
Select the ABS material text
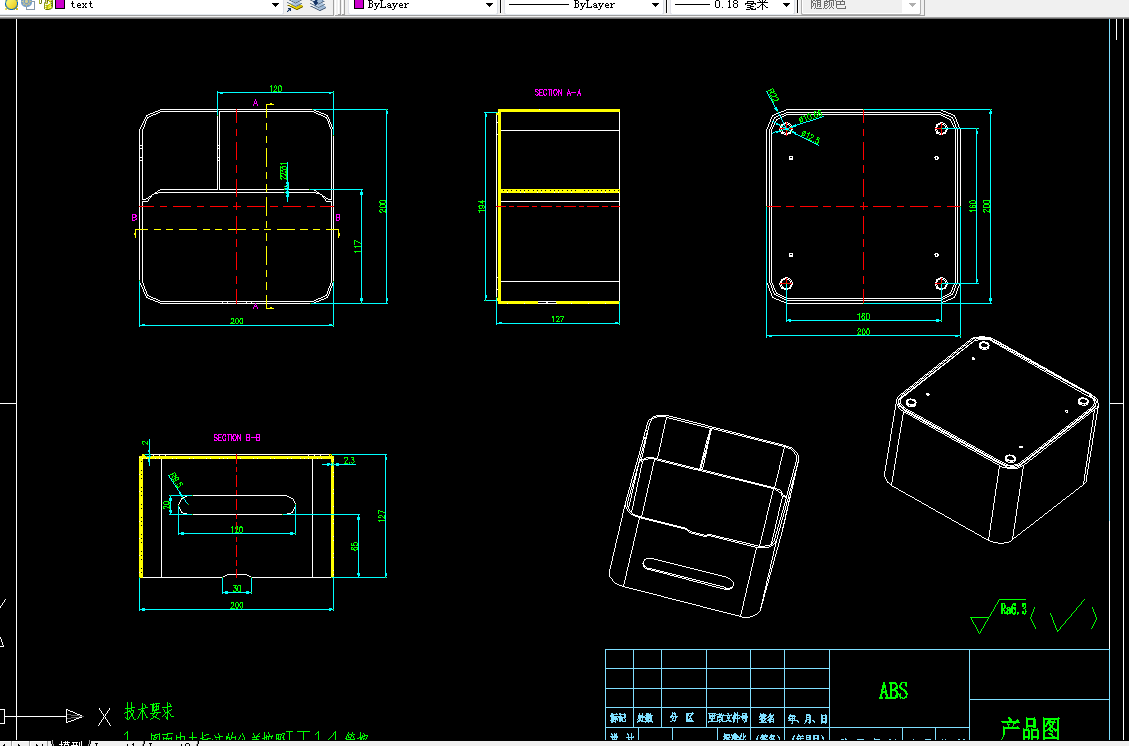click(x=894, y=691)
